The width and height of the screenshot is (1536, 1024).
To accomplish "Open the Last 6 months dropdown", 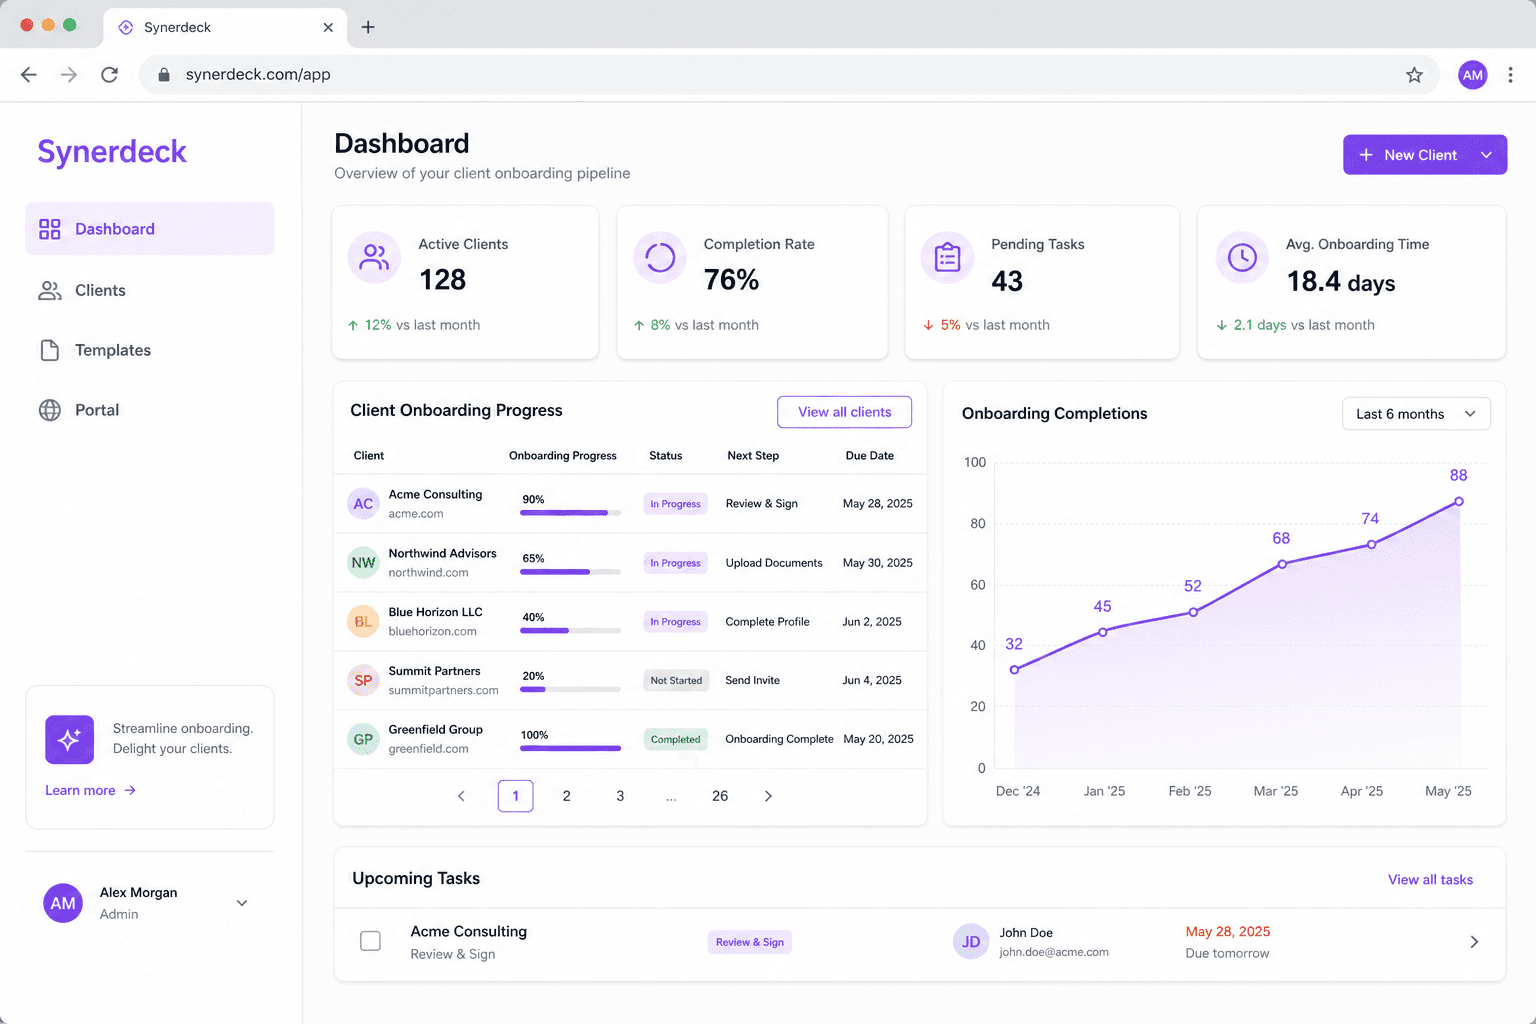I will [1416, 414].
